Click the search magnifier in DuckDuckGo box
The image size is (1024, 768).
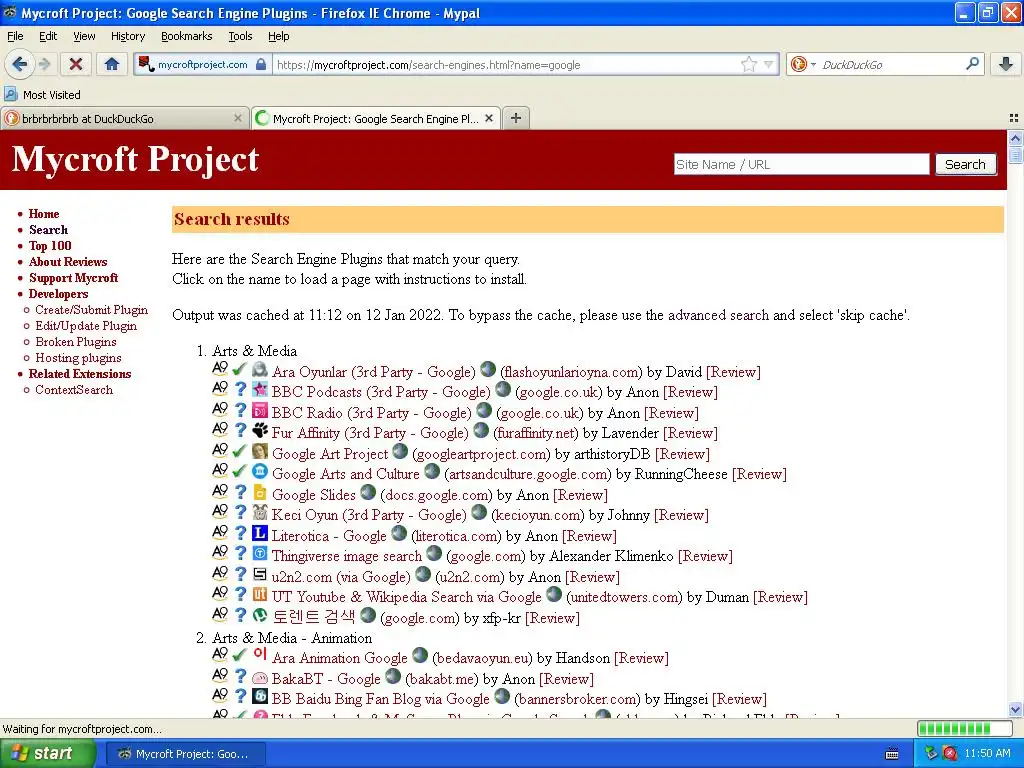[x=972, y=64]
